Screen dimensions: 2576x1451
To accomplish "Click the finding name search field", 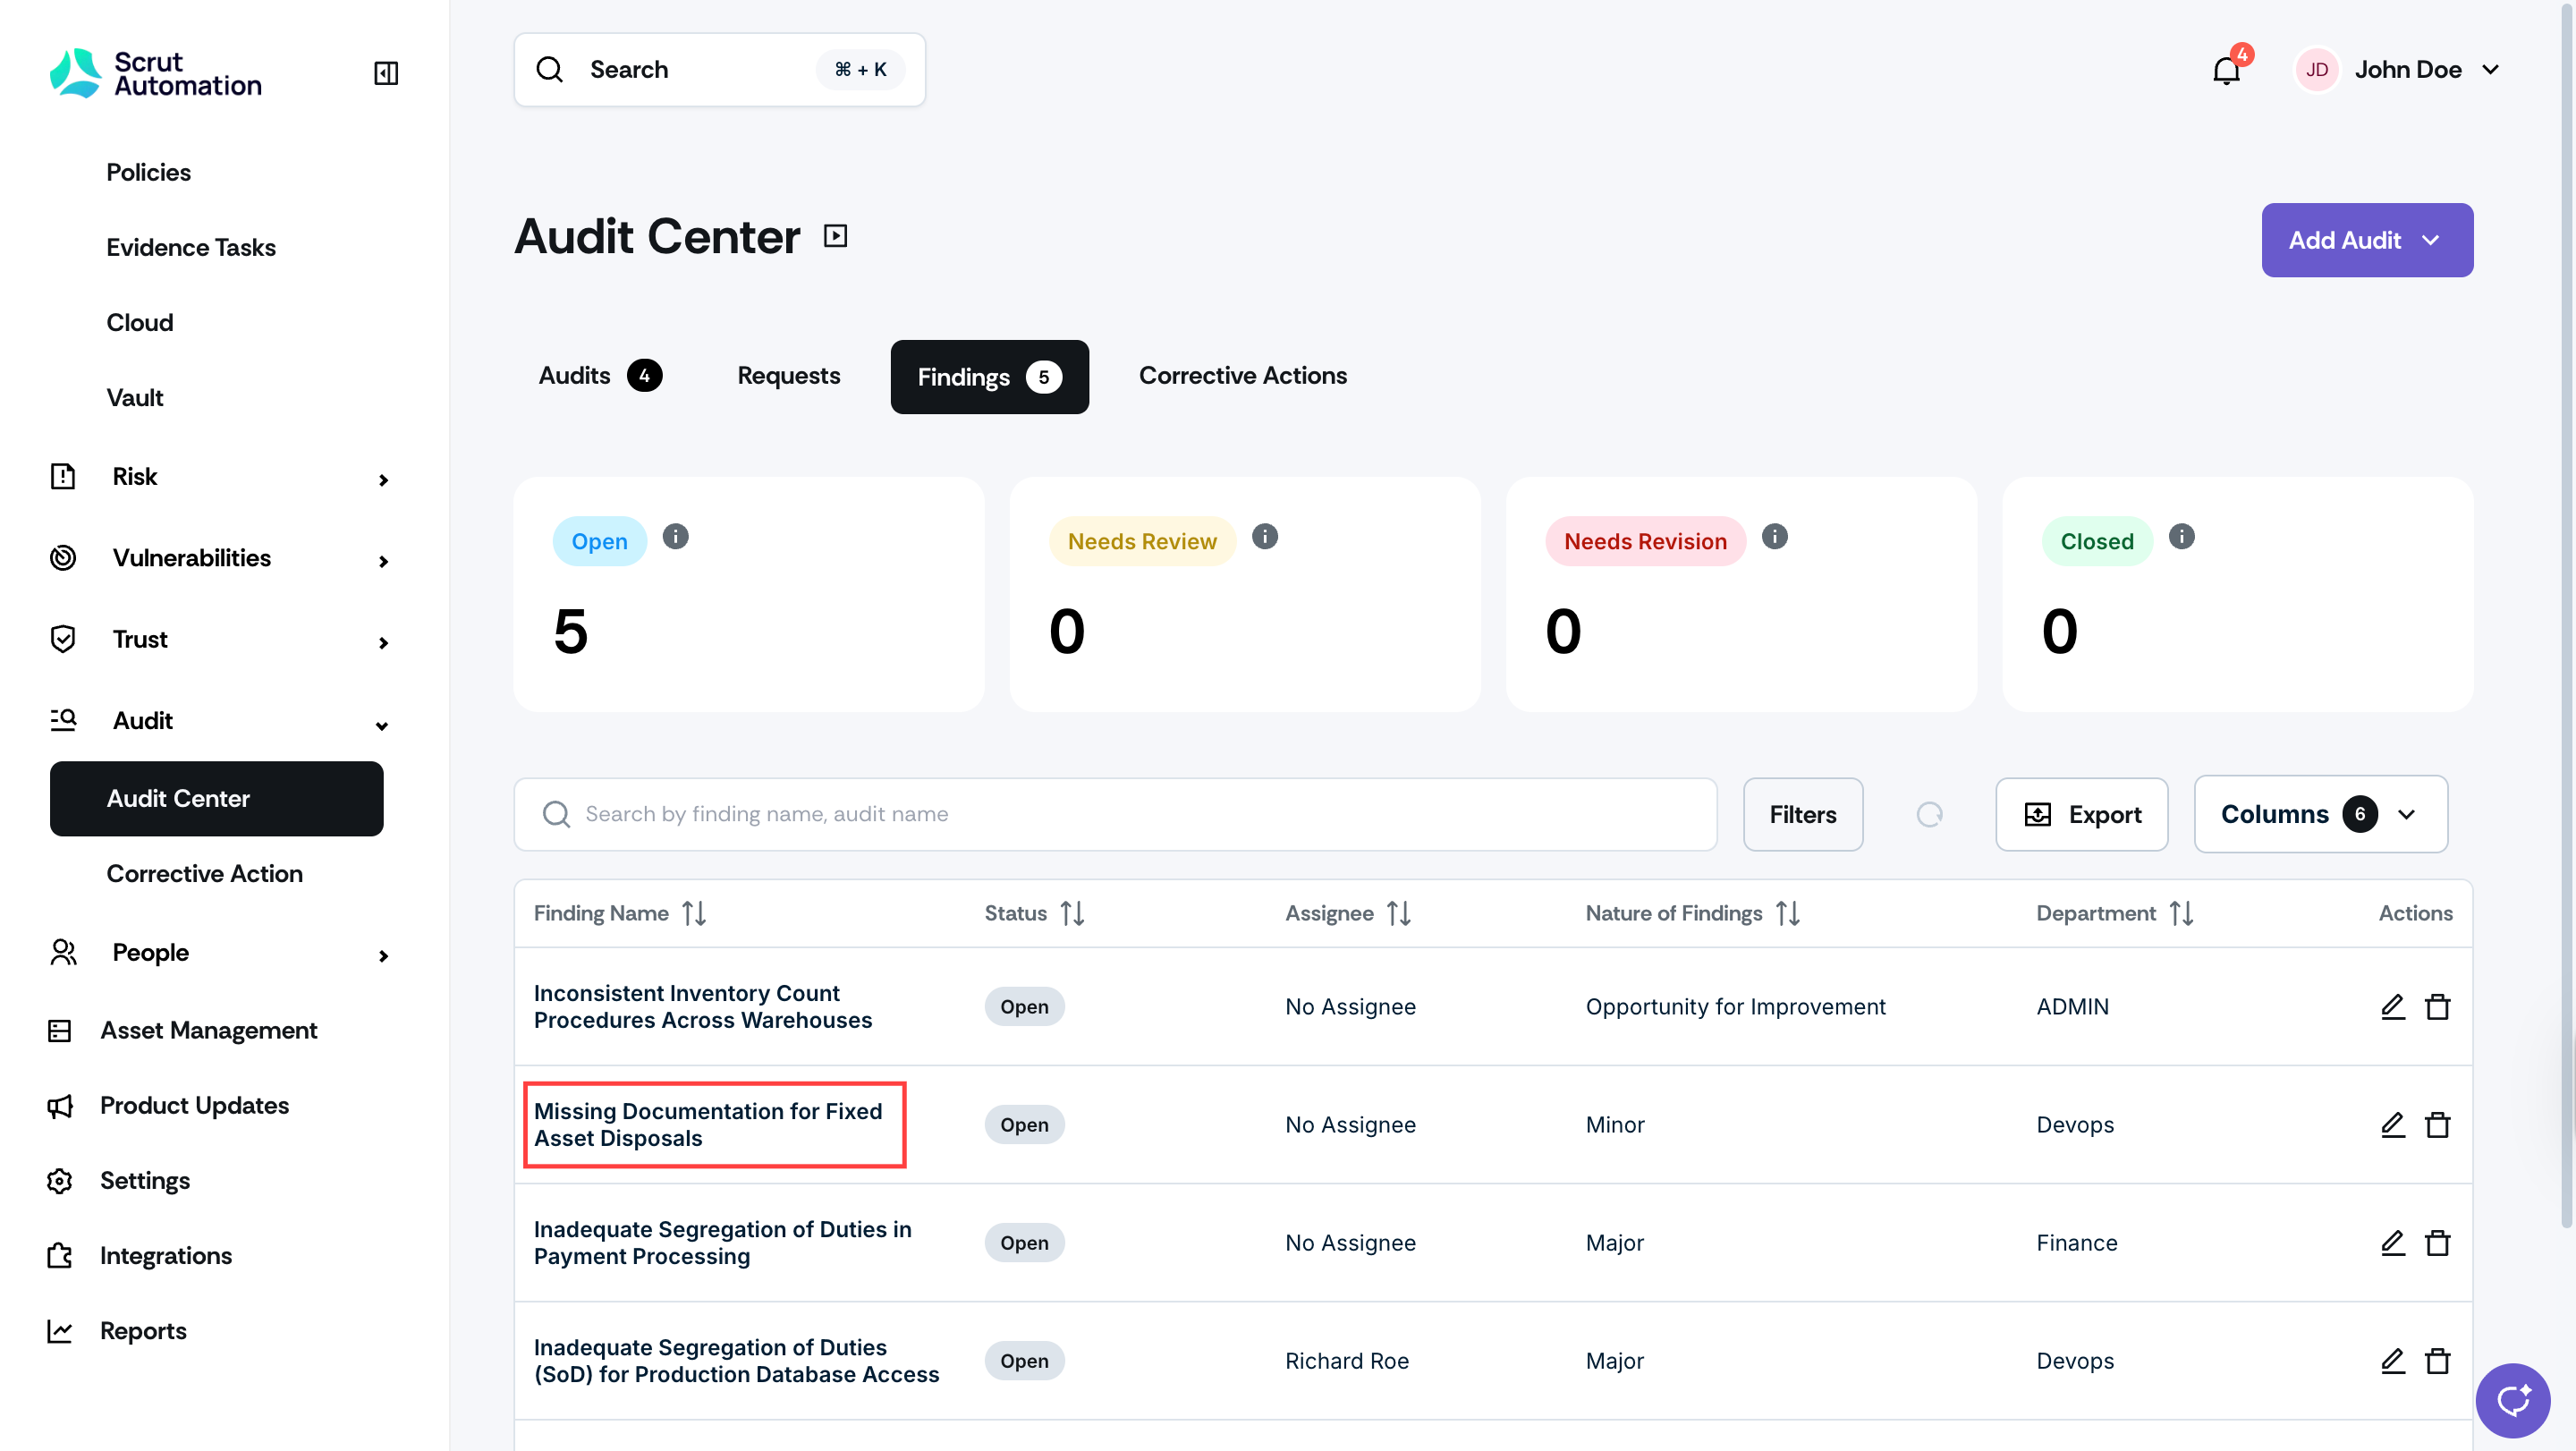I will [1115, 814].
